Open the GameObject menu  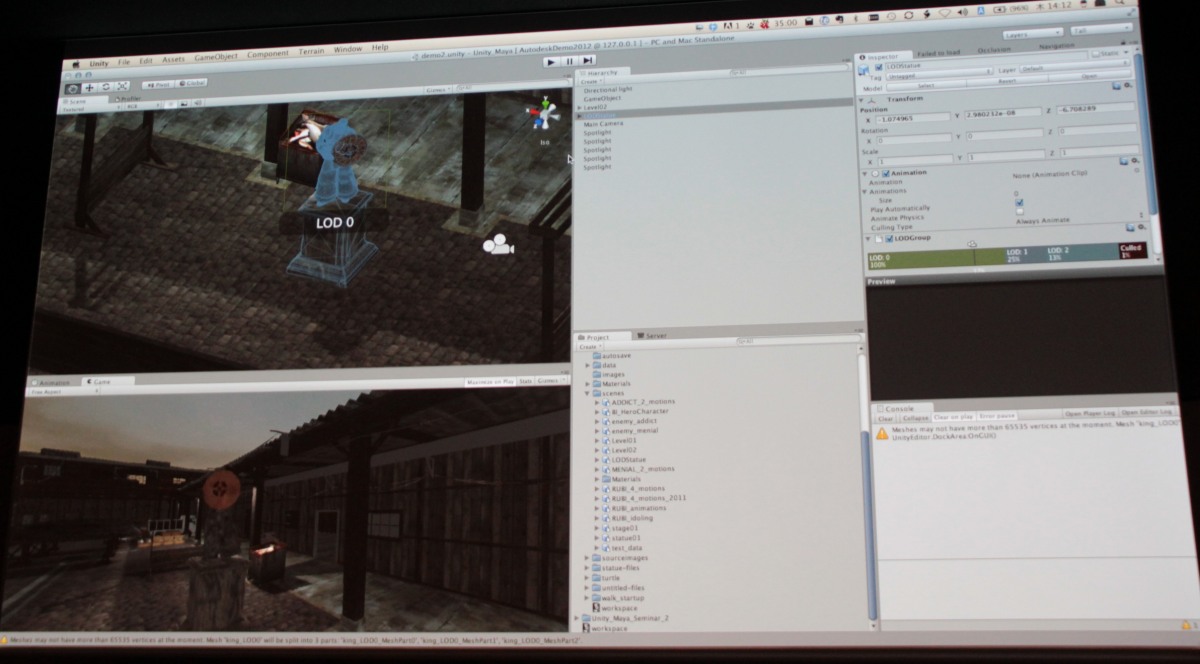(x=215, y=58)
